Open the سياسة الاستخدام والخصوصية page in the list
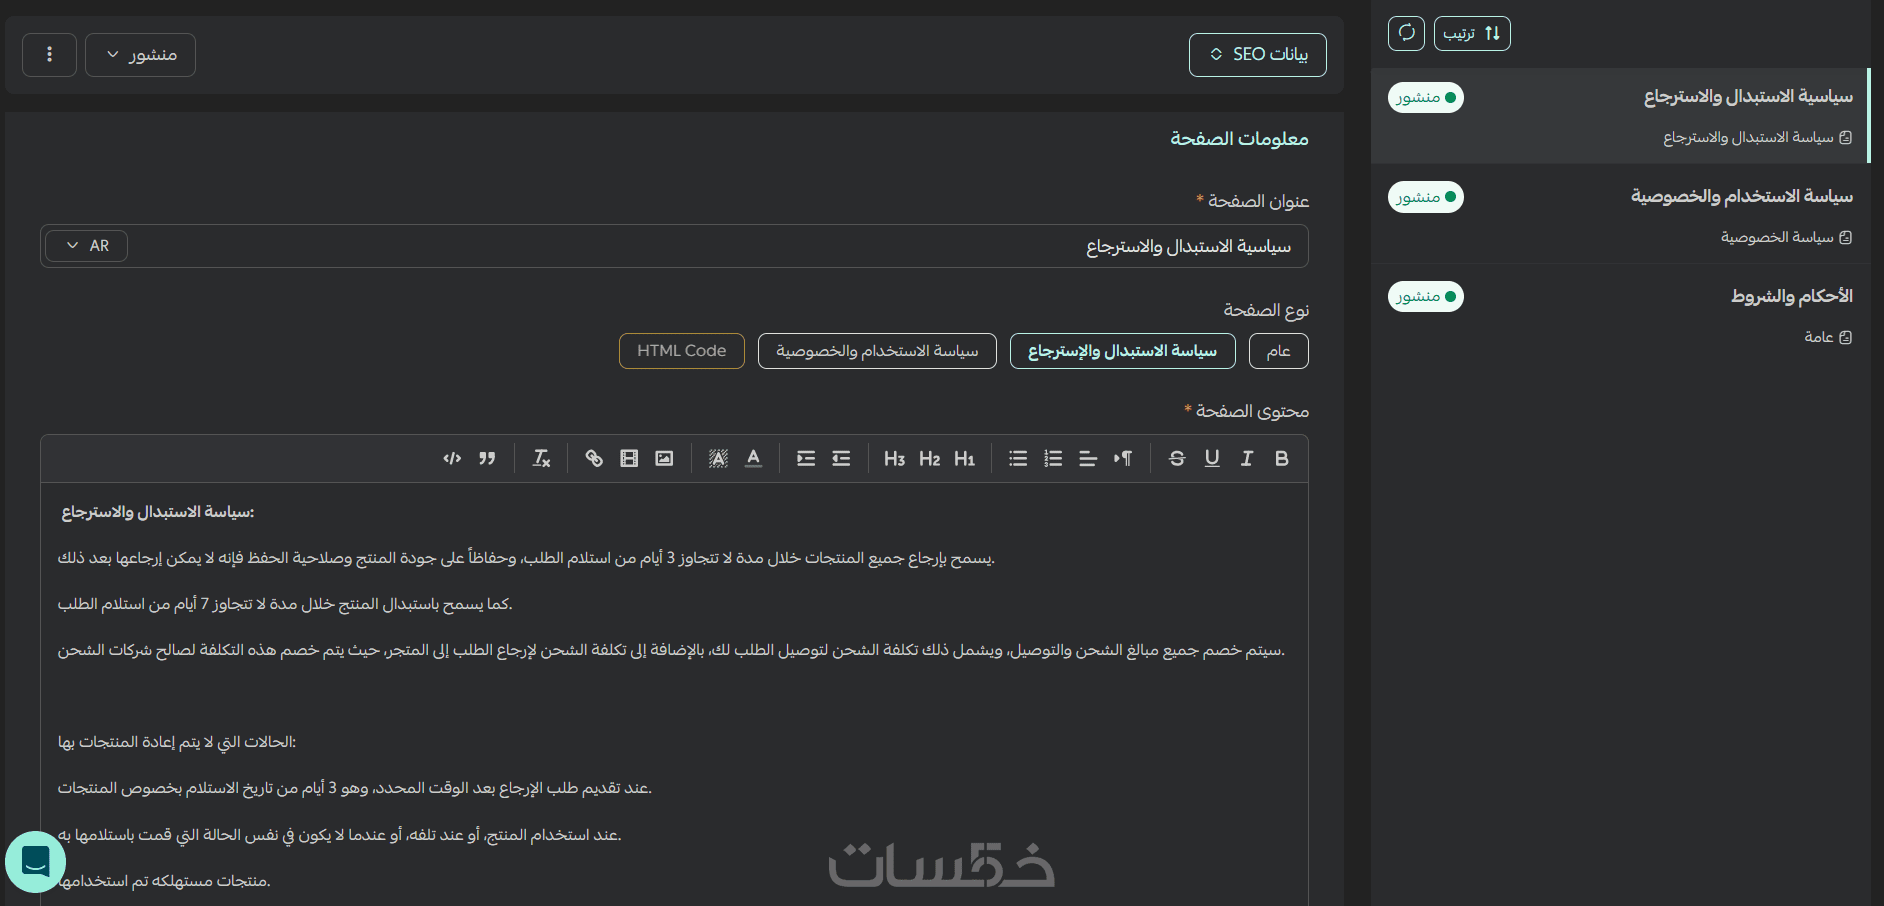Screen dimensions: 1884x906 click(1620, 214)
